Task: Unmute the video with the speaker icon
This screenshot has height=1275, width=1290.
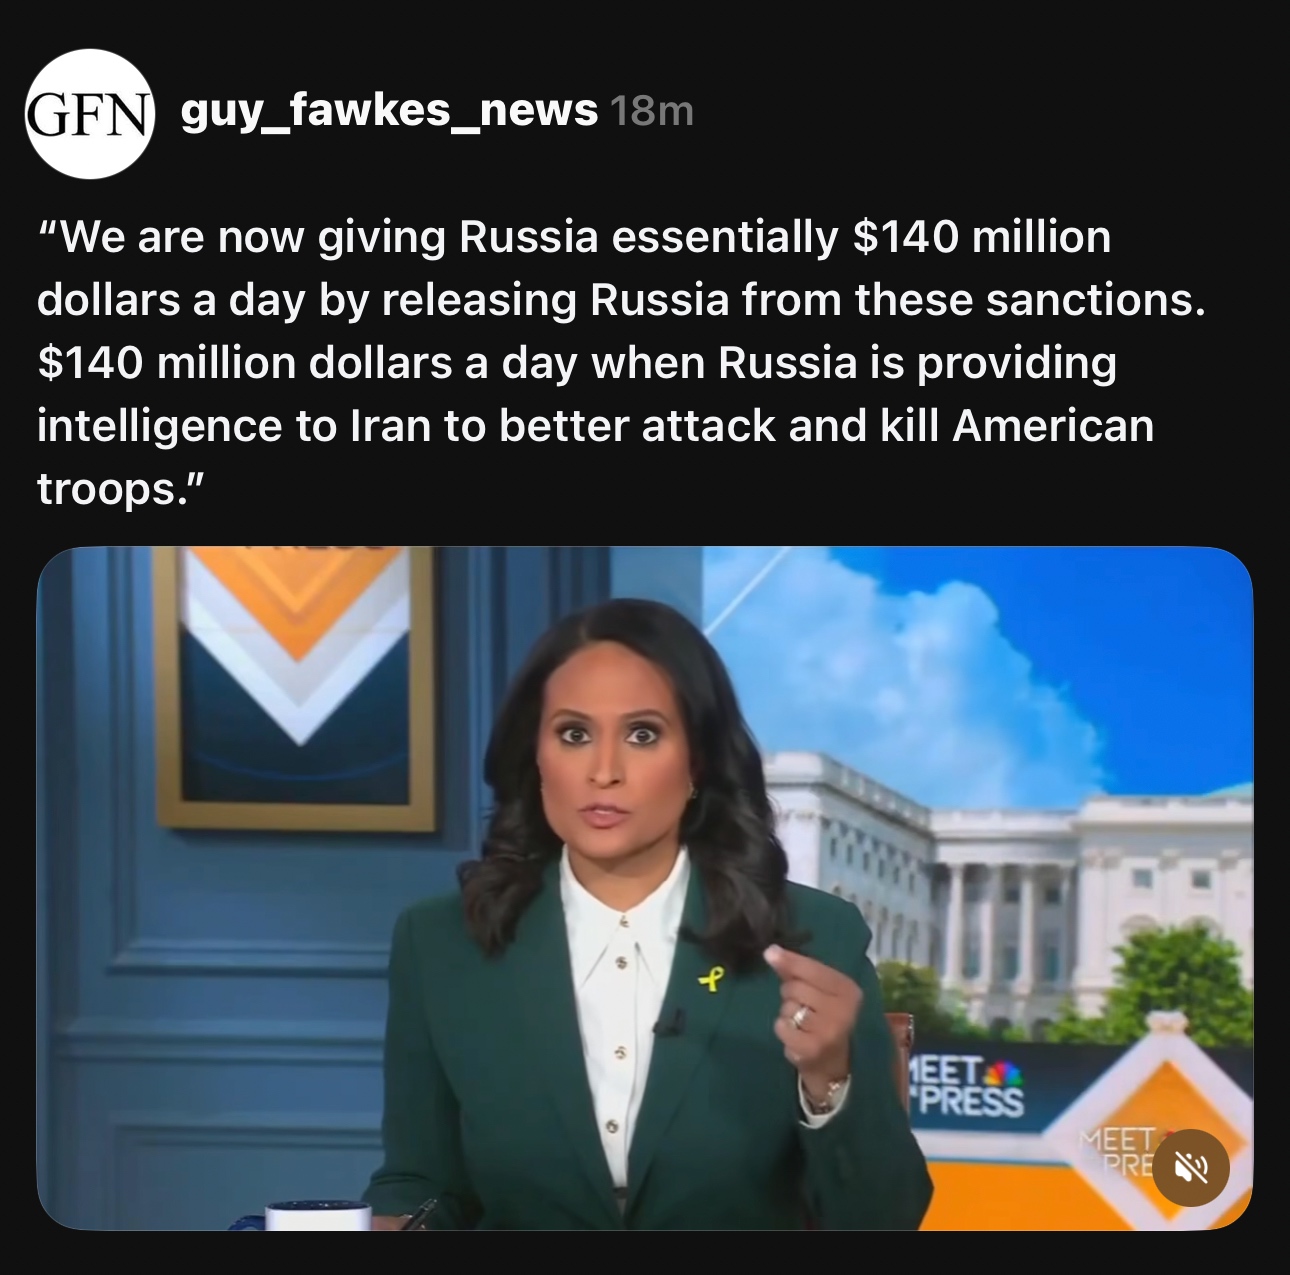Action: [1188, 1165]
